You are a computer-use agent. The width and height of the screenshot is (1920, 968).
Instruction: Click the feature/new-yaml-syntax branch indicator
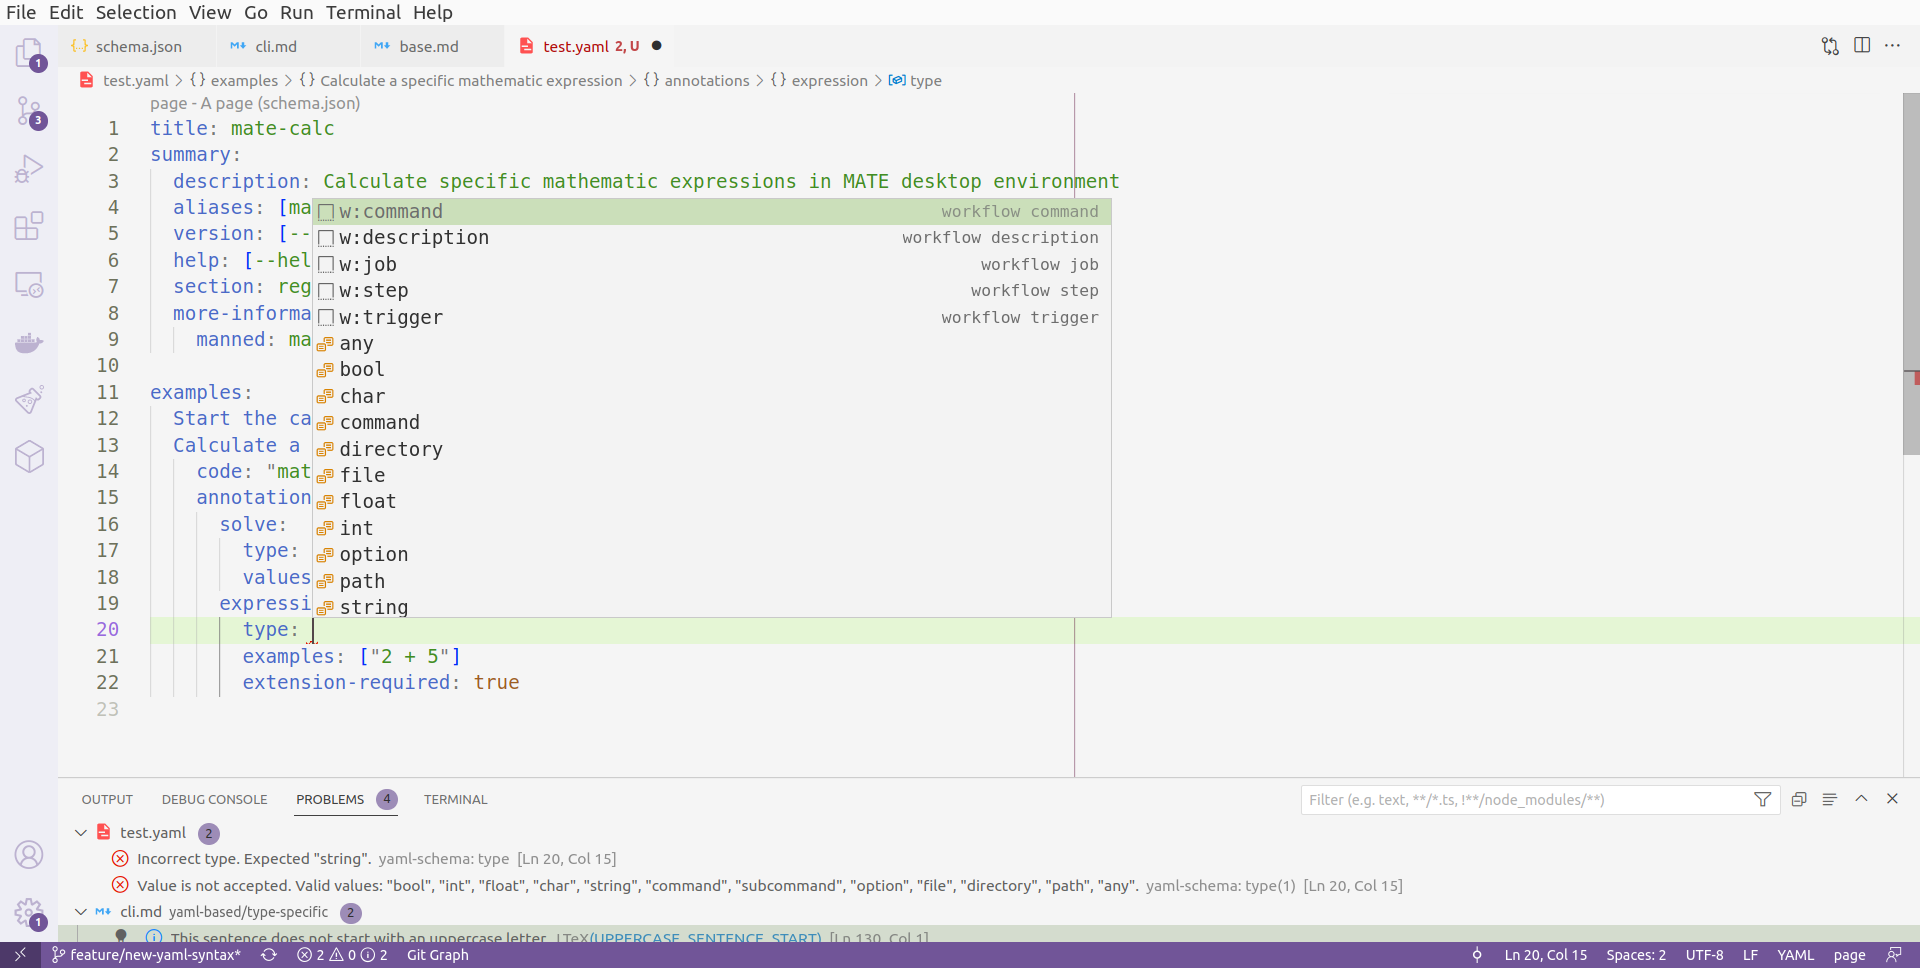146,955
